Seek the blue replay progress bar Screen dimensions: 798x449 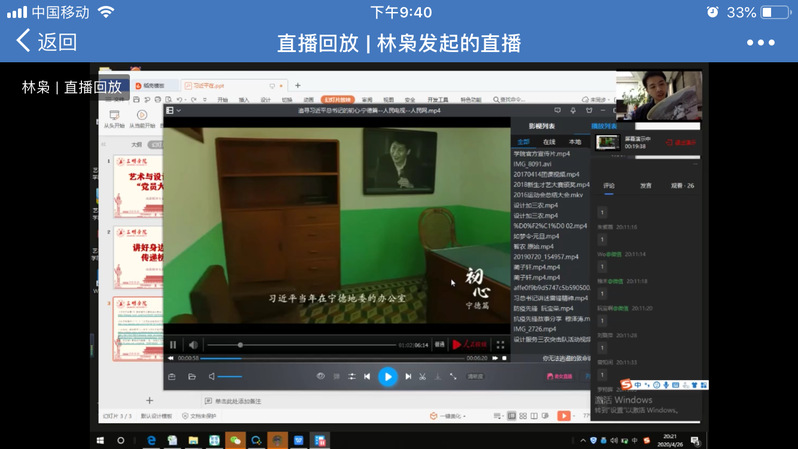[x=332, y=358]
